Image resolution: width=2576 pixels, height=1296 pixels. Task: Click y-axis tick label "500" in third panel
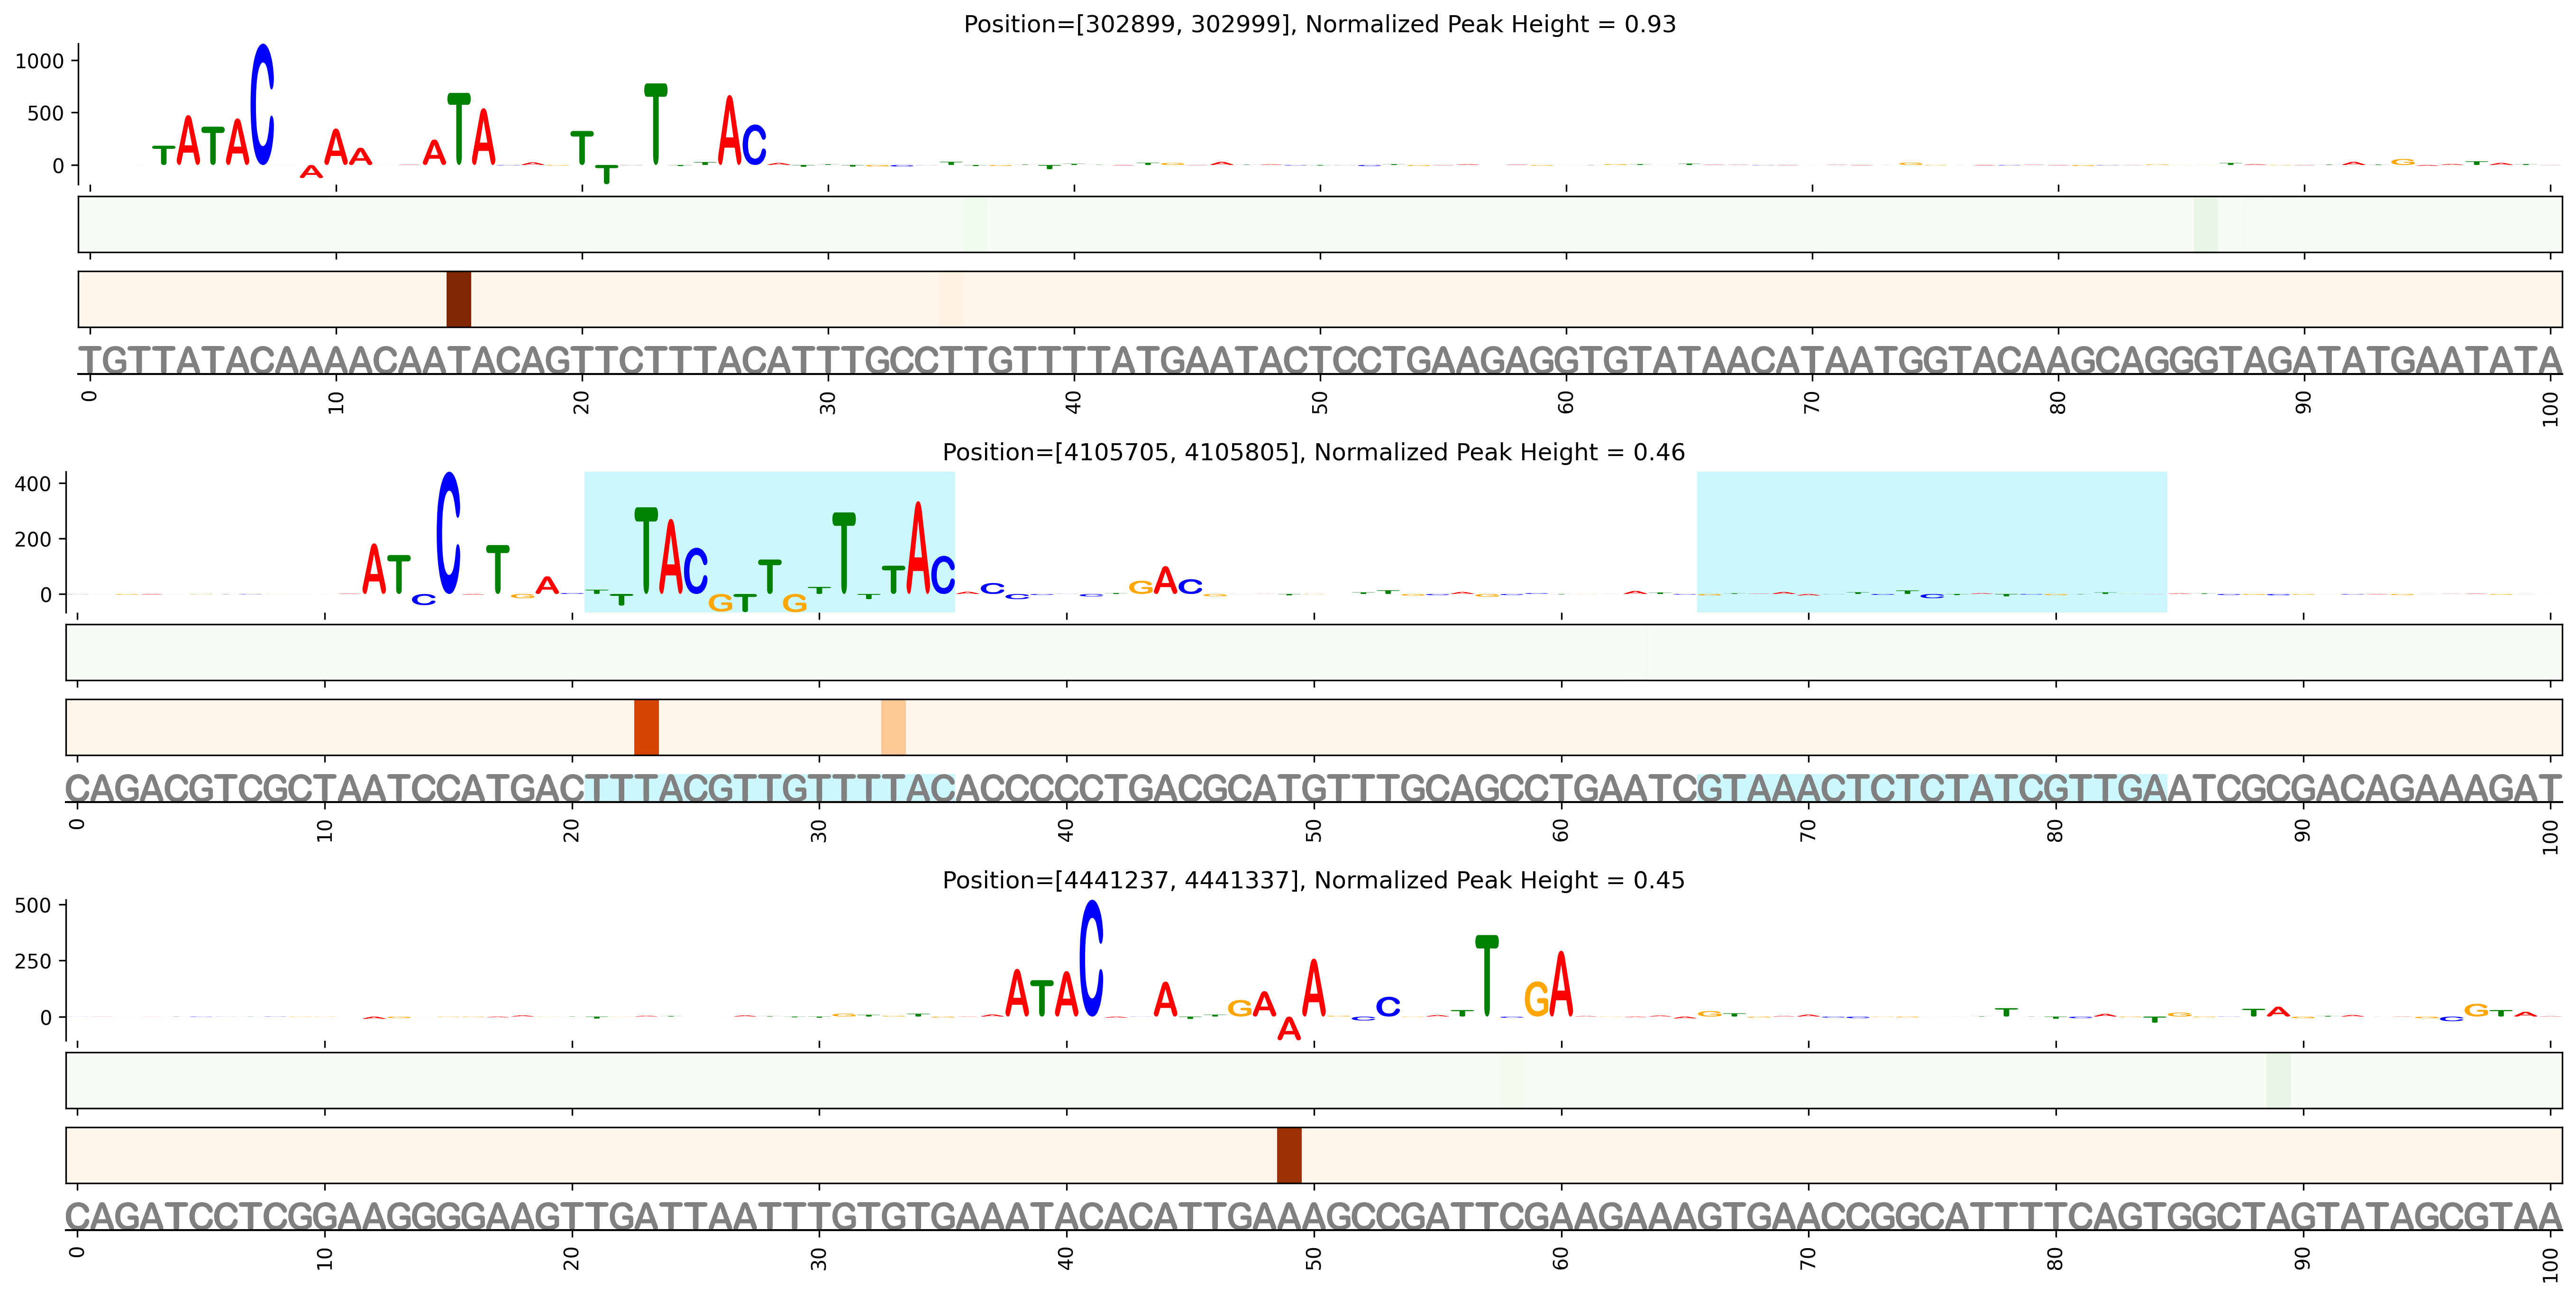point(33,906)
